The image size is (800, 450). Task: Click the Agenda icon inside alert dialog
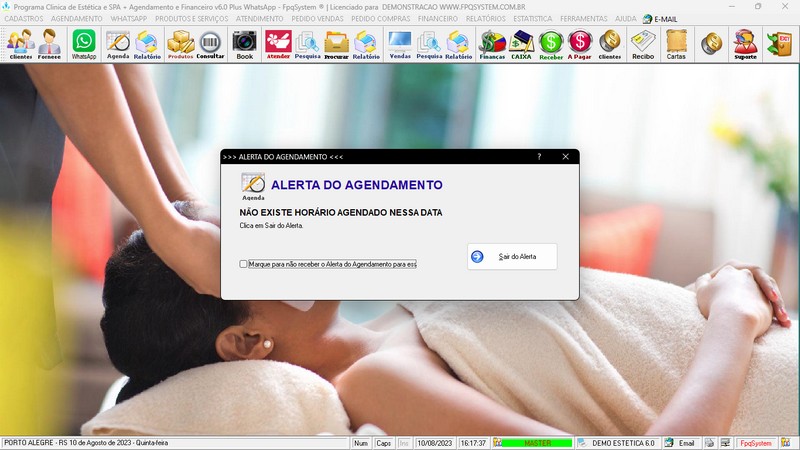253,187
